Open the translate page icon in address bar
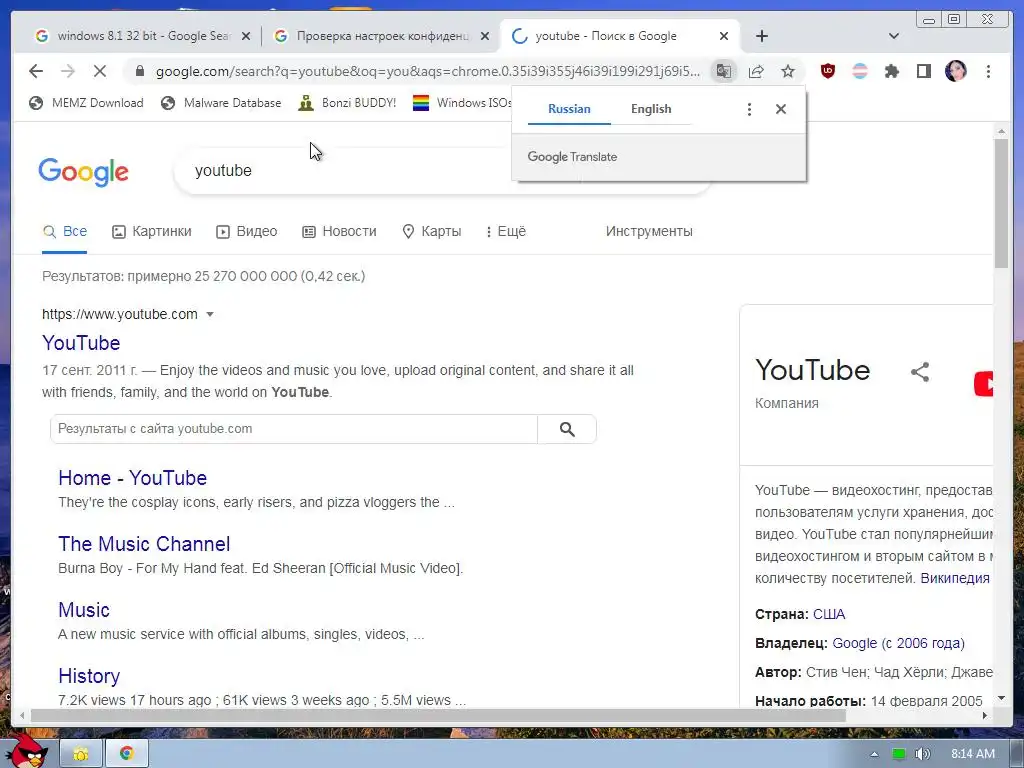The width and height of the screenshot is (1024, 768). click(724, 71)
